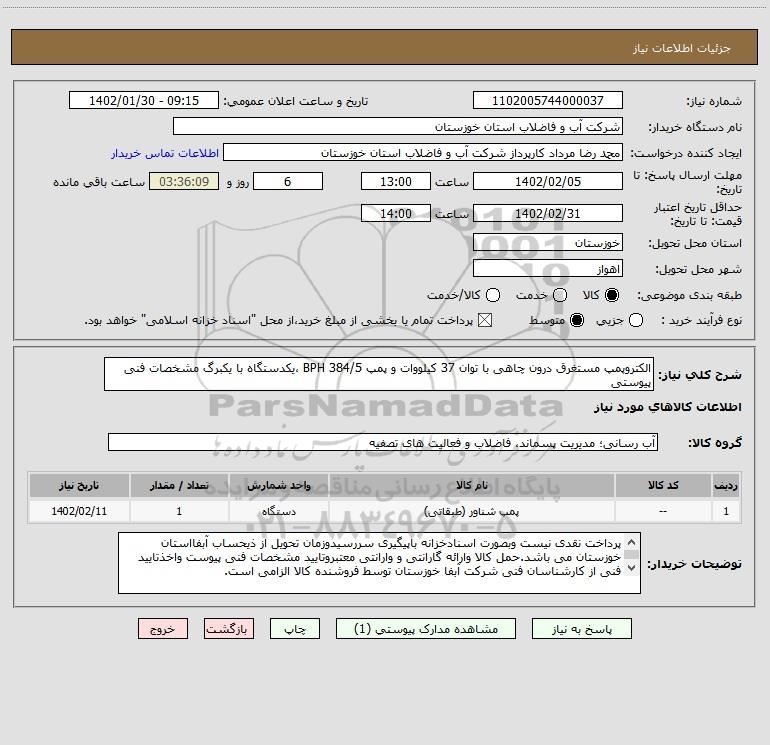Click delivery province field خوزستان

click(548, 243)
